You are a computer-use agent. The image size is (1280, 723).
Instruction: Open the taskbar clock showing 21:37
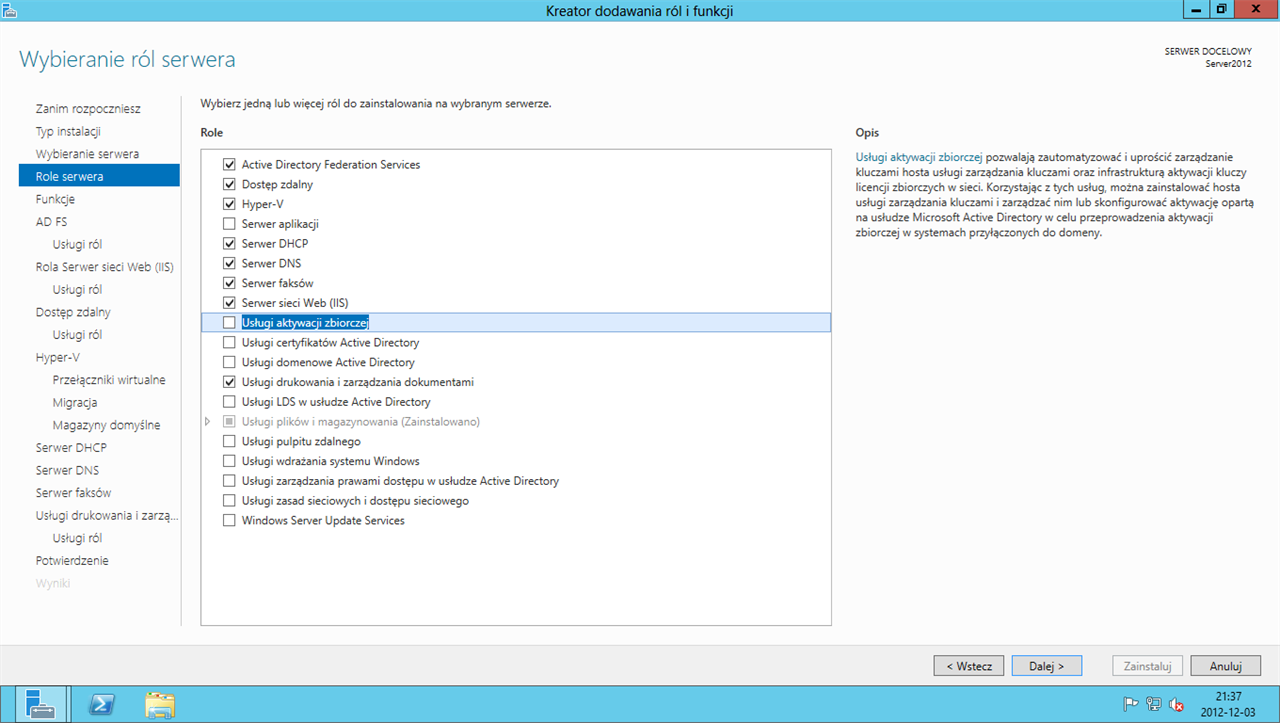(1229, 703)
